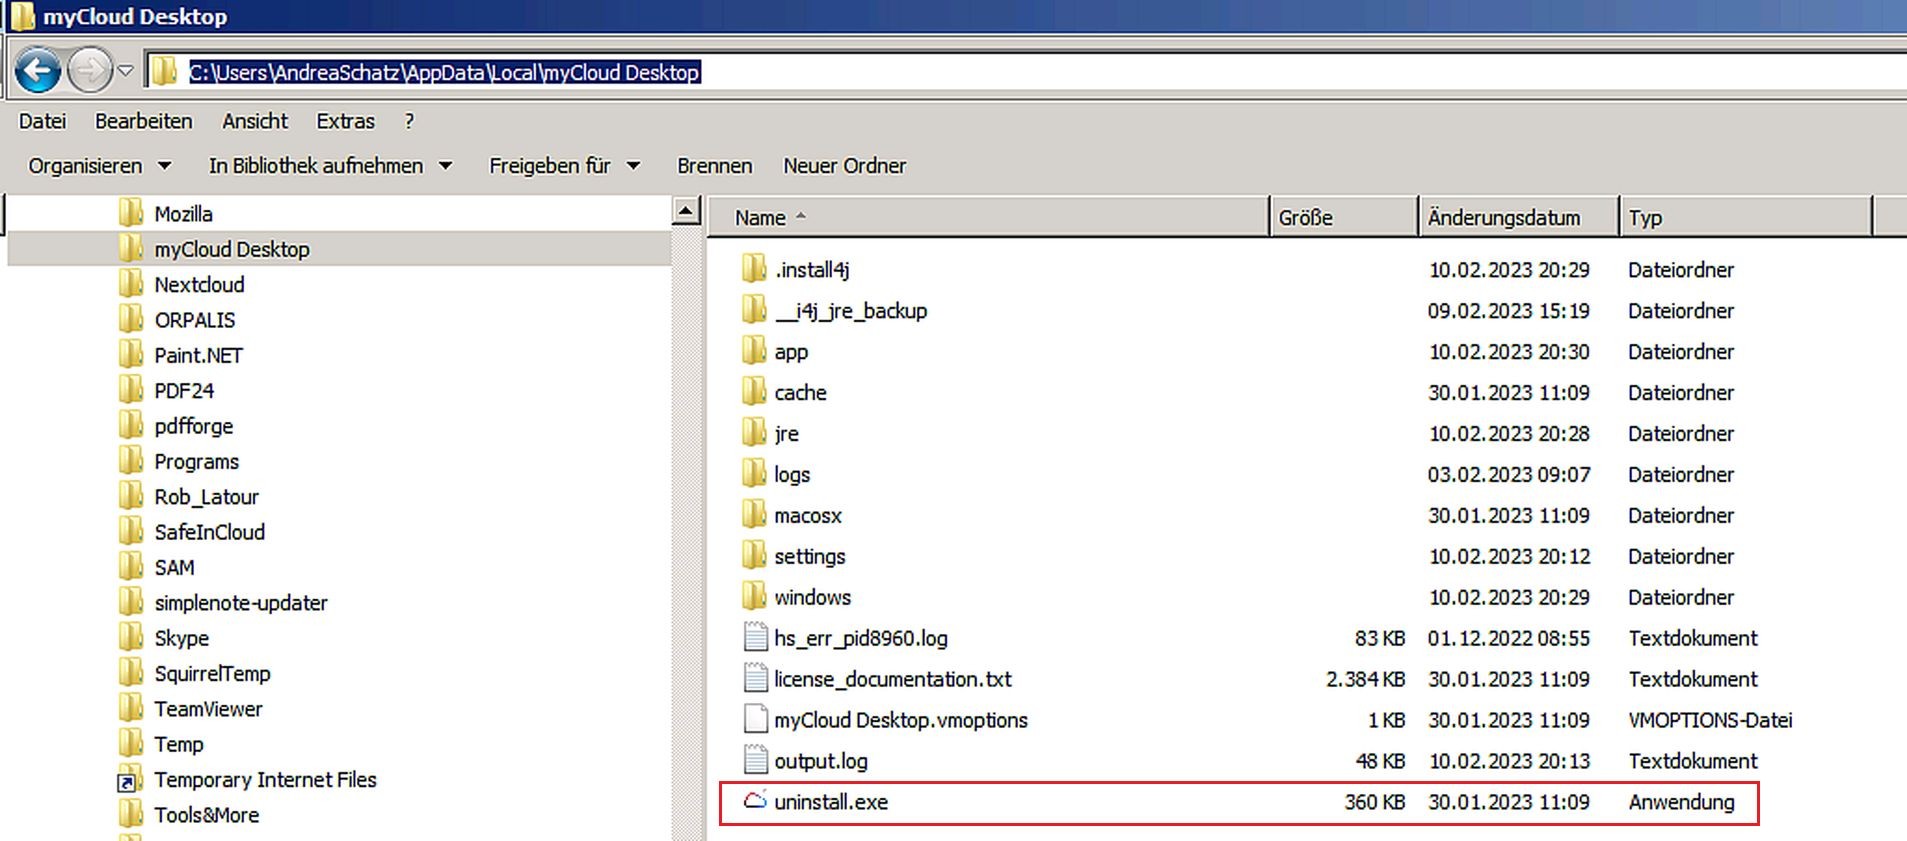The height and width of the screenshot is (841, 1907).
Task: Click the simplenote-updater folder icon
Action: [x=130, y=603]
